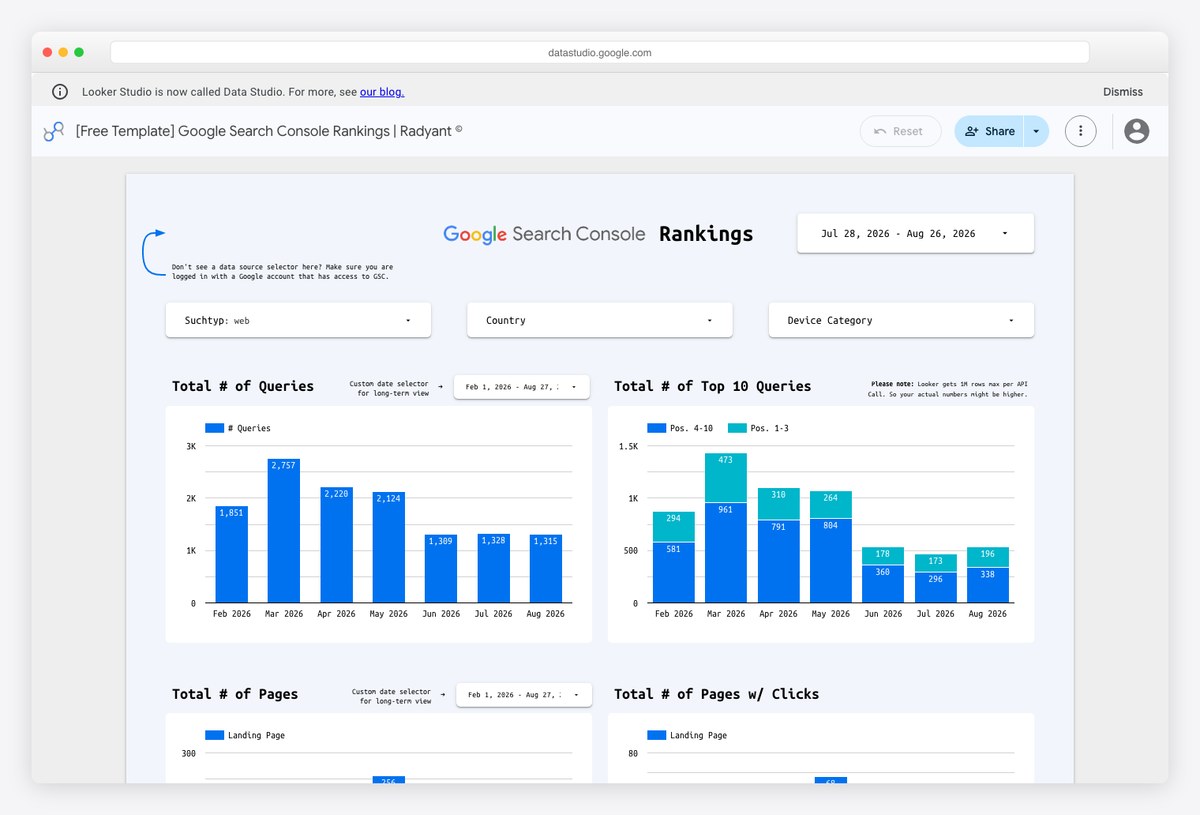Click the green macOS fullscreen window button
Image resolution: width=1200 pixels, height=815 pixels.
coord(79,52)
